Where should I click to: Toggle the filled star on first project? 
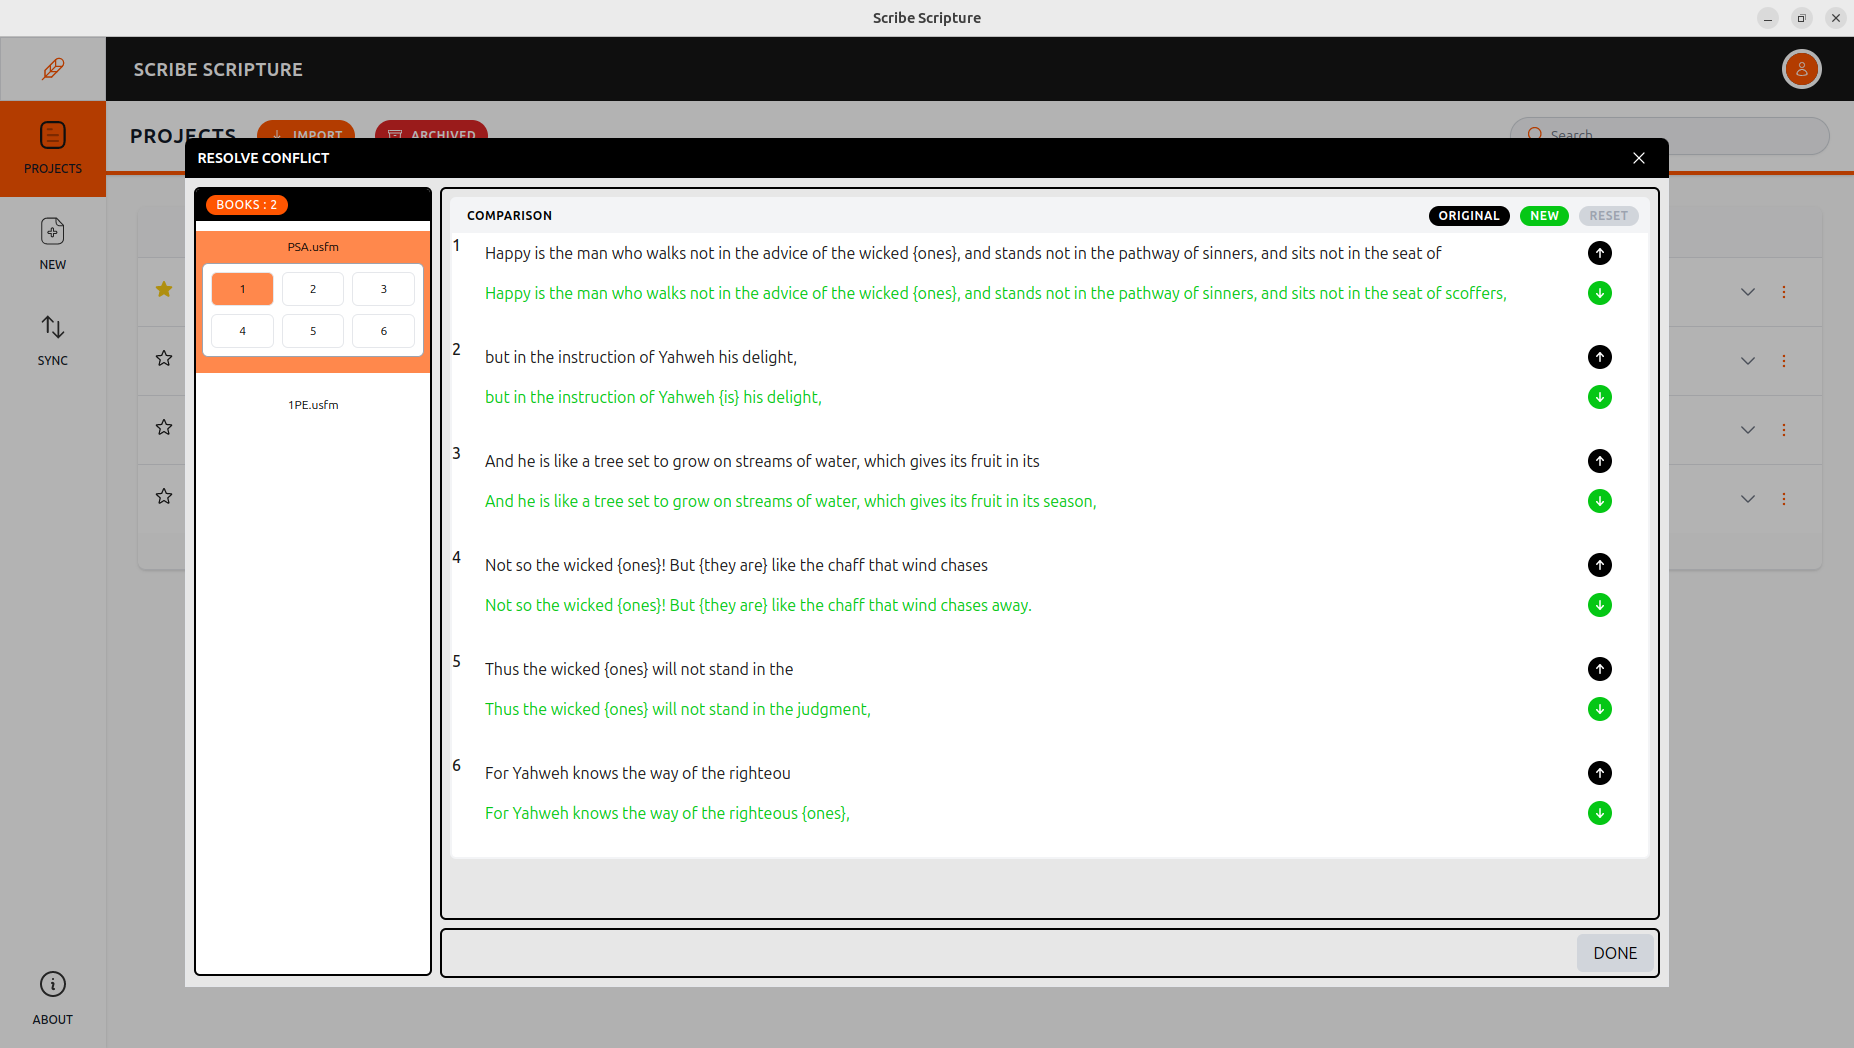tap(164, 290)
